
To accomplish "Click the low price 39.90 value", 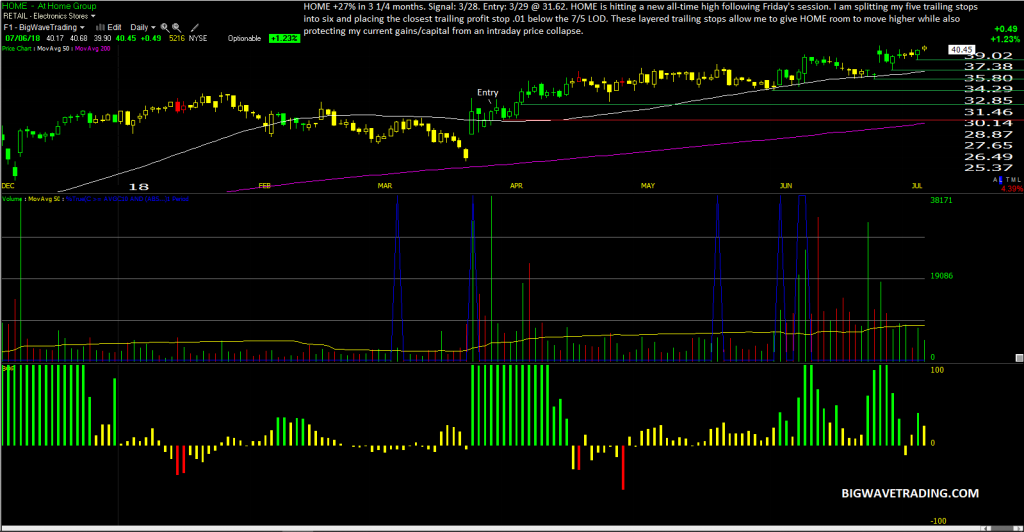I will 102,38.
